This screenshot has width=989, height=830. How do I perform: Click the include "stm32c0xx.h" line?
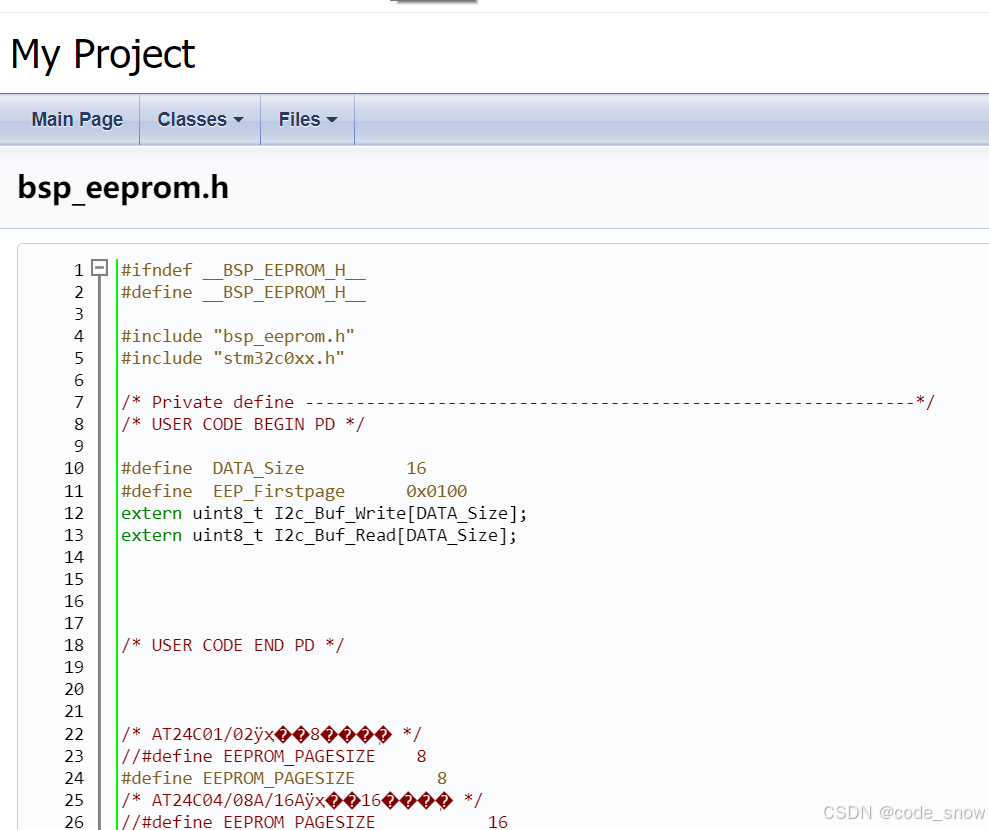(x=233, y=358)
